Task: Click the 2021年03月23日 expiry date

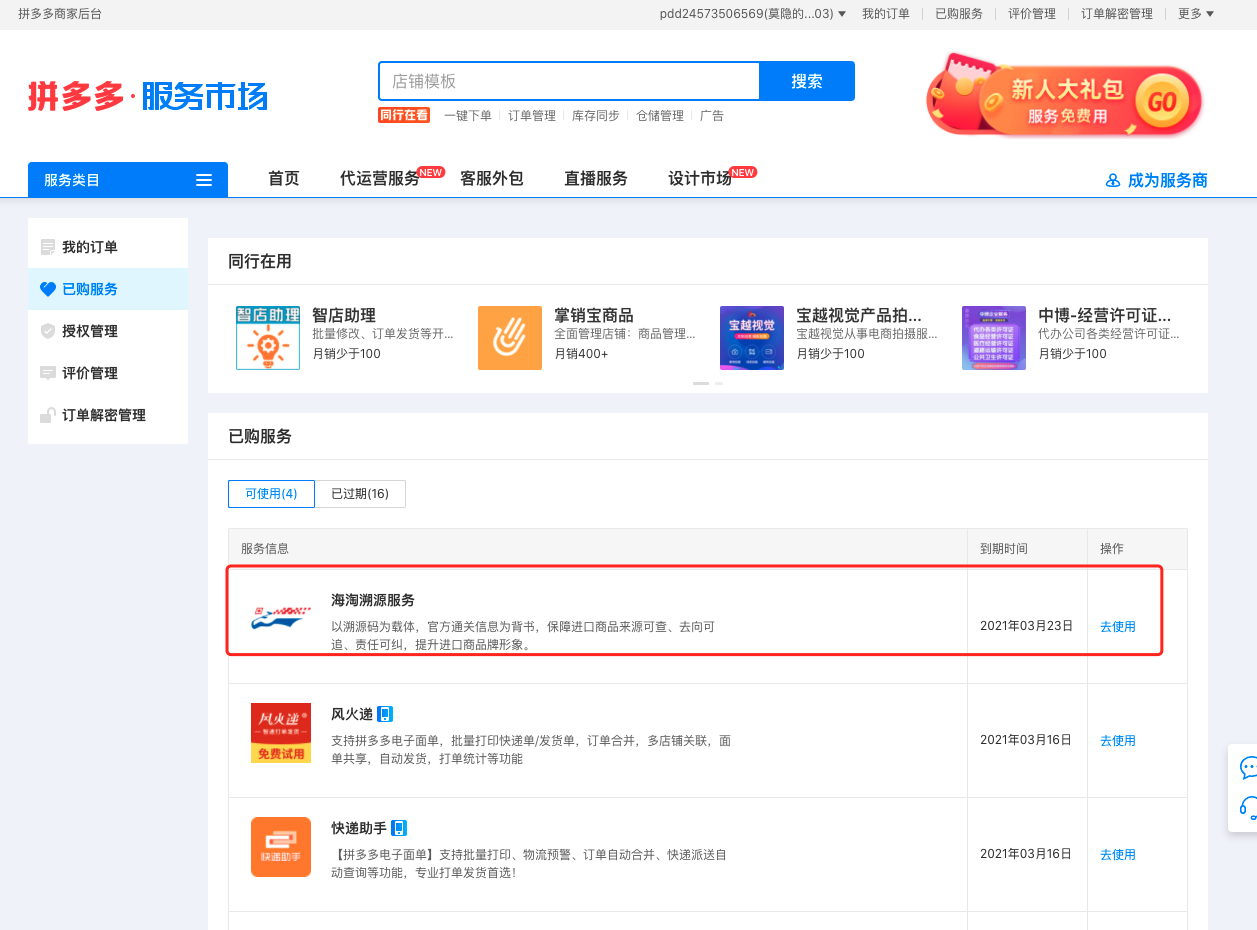Action: pos(1026,626)
